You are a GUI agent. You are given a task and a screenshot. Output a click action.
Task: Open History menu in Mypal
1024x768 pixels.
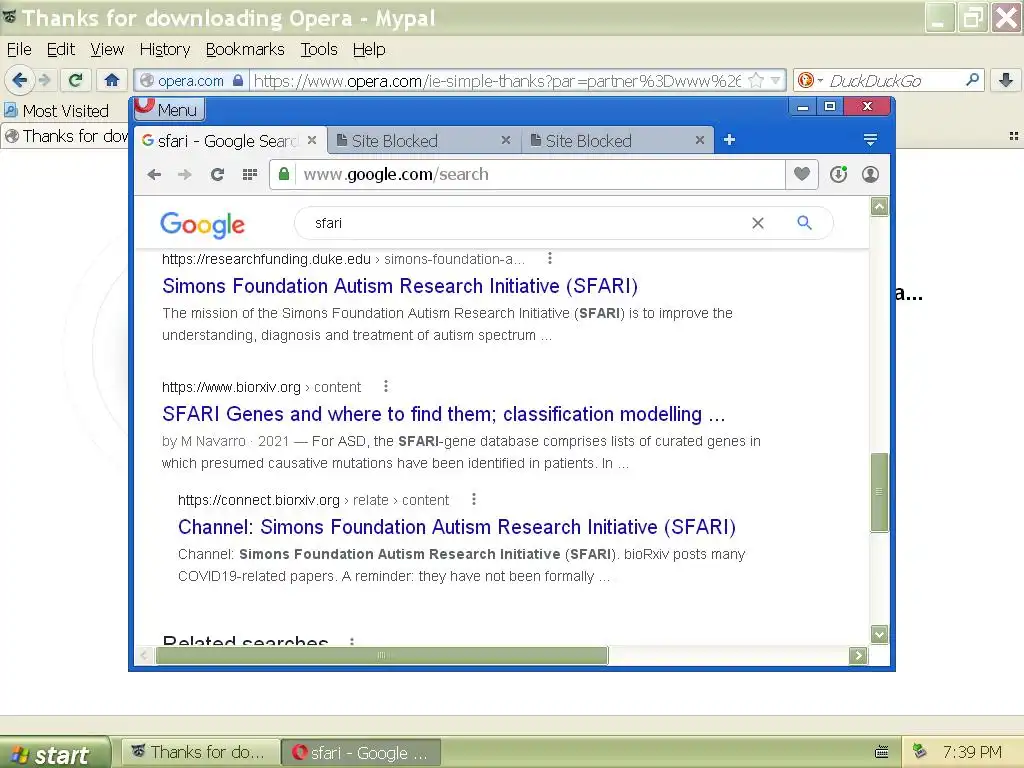pyautogui.click(x=165, y=50)
